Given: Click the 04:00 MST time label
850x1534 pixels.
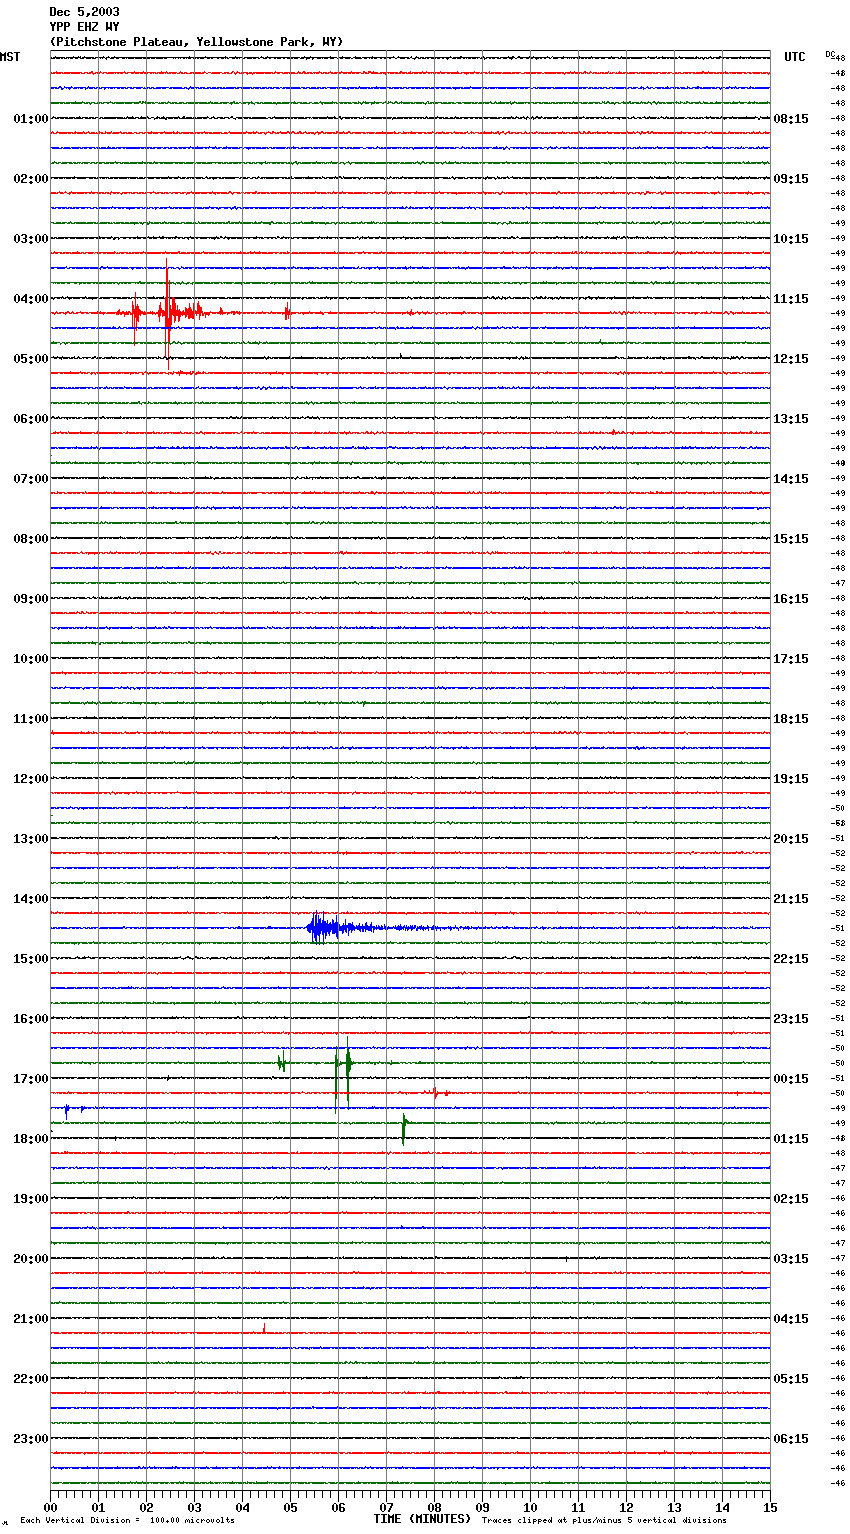Looking at the screenshot, I should 30,299.
